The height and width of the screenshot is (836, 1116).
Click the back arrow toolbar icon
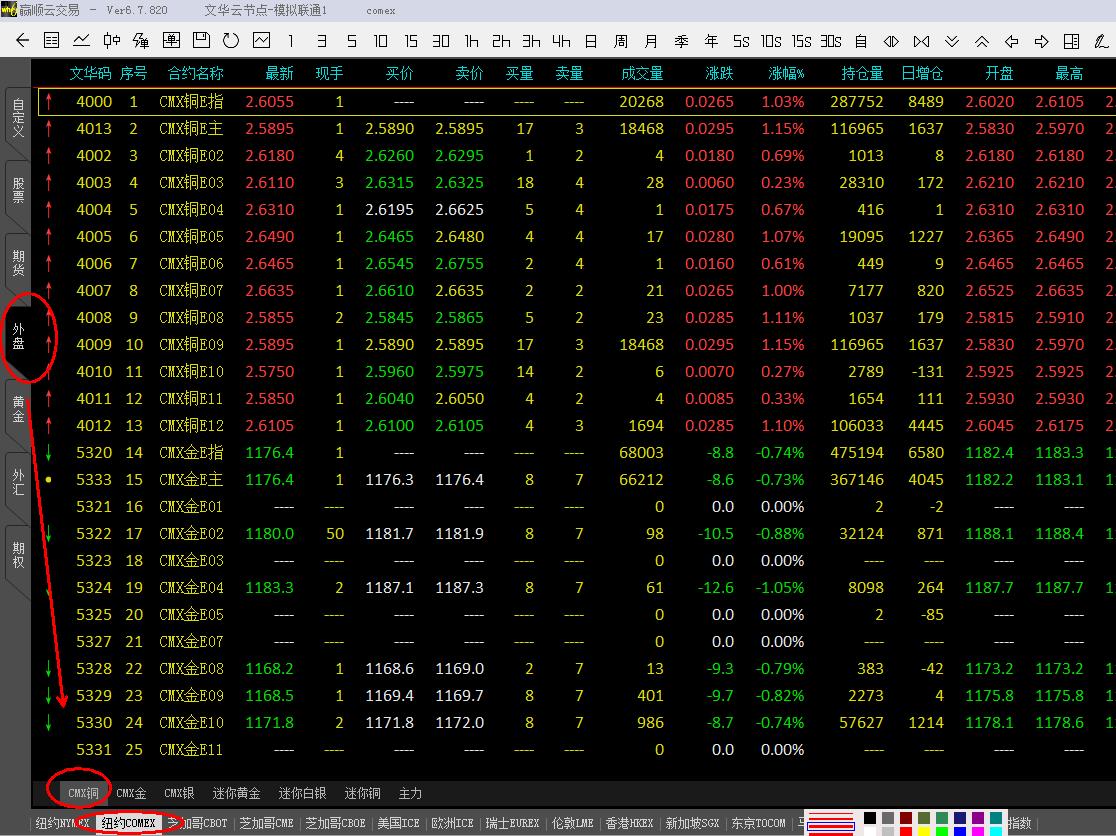click(22, 41)
